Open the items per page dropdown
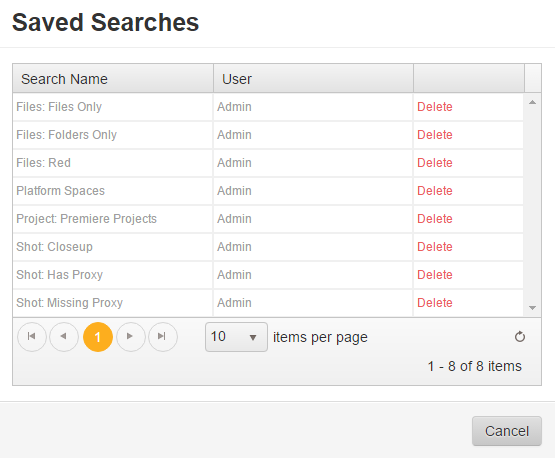The image size is (555, 458). tap(236, 337)
